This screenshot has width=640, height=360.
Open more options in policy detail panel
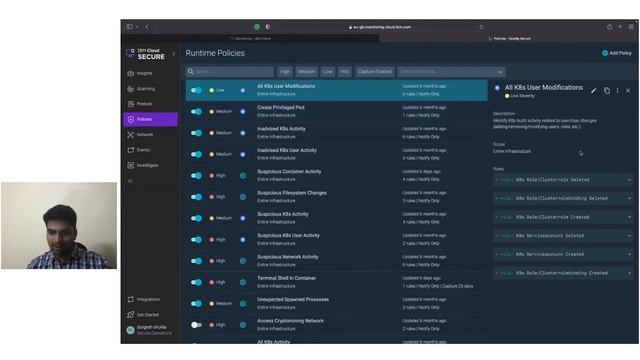[618, 91]
